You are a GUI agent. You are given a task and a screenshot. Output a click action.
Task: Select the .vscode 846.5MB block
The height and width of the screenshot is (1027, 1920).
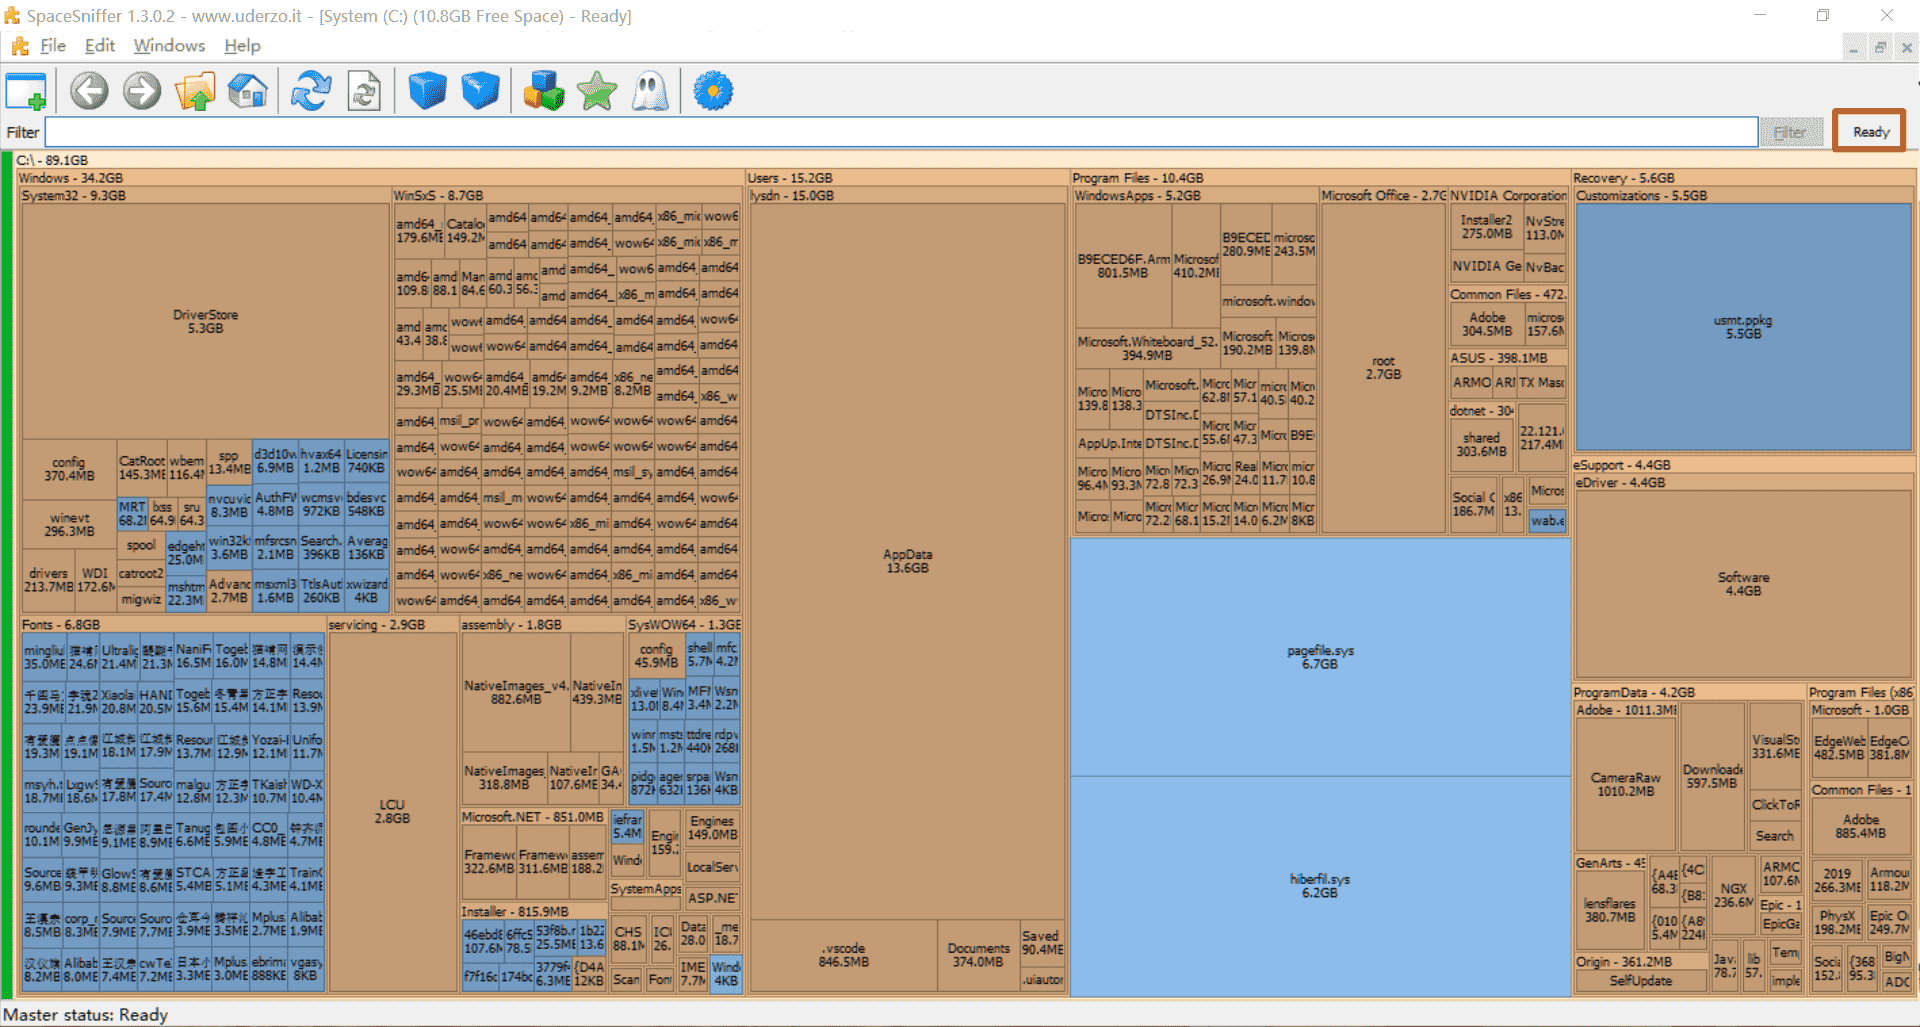coord(844,955)
